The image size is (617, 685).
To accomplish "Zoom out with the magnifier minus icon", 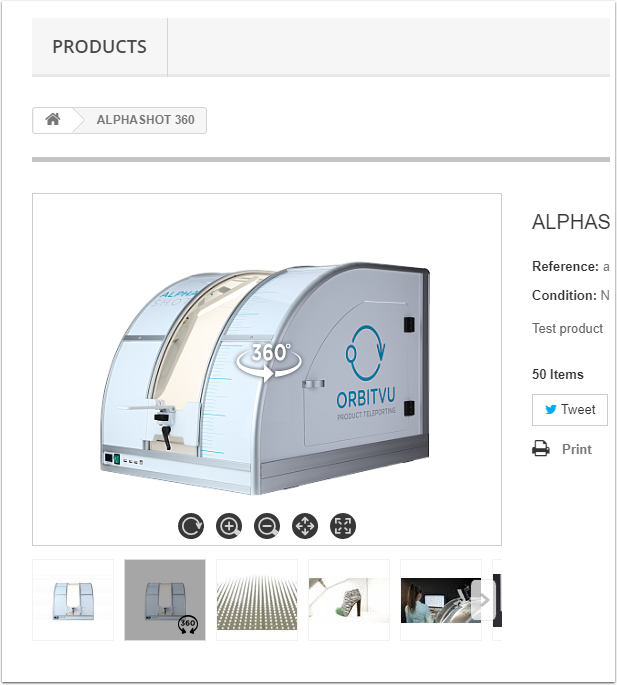I will coord(267,526).
